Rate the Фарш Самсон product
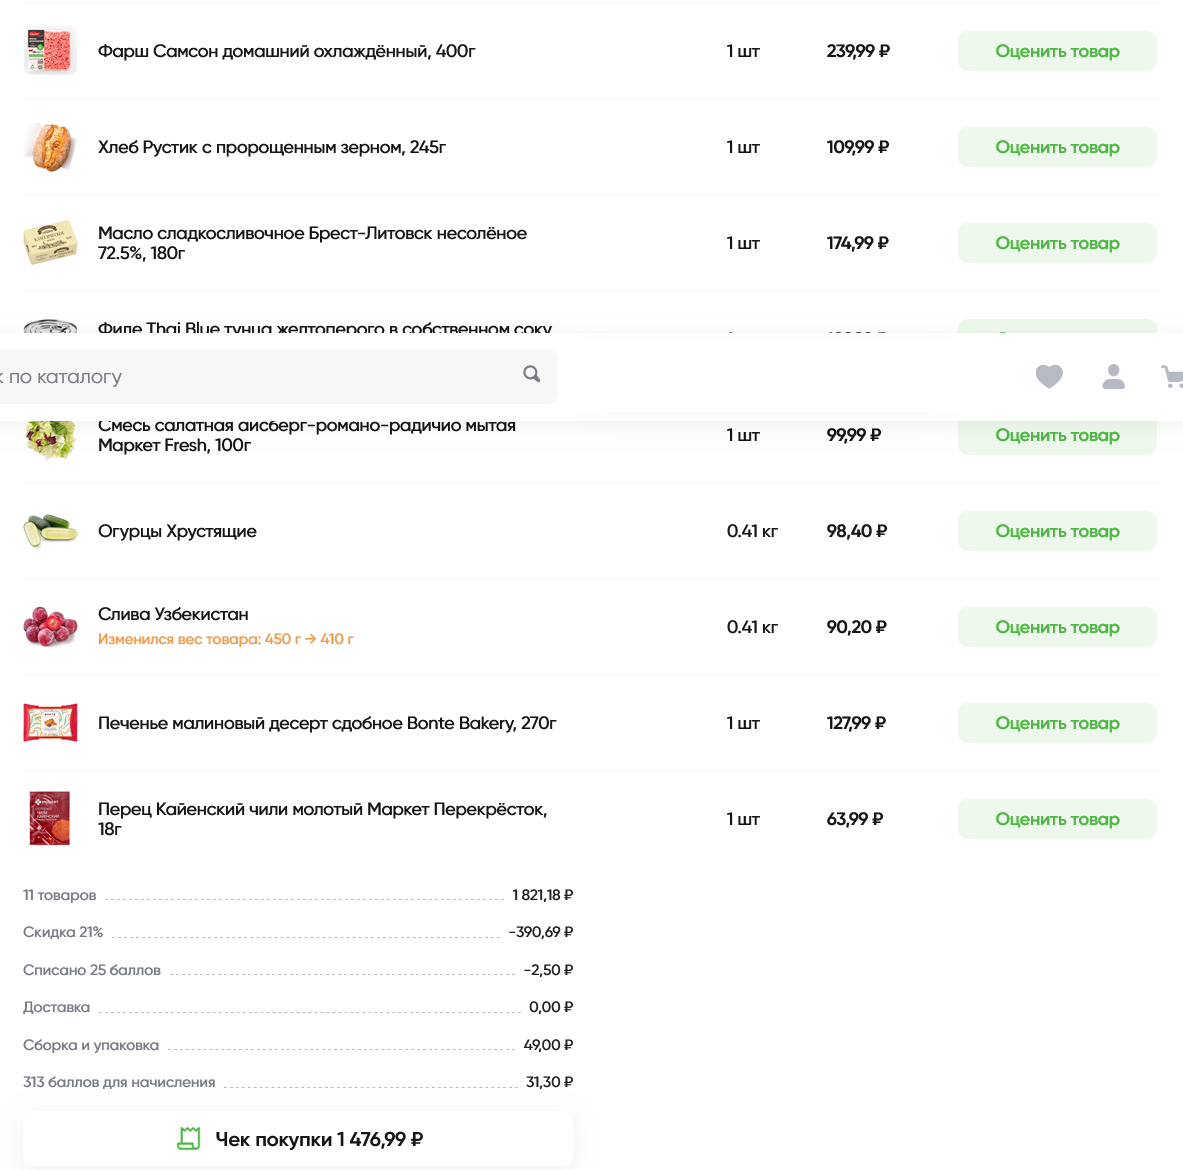 (x=1057, y=51)
